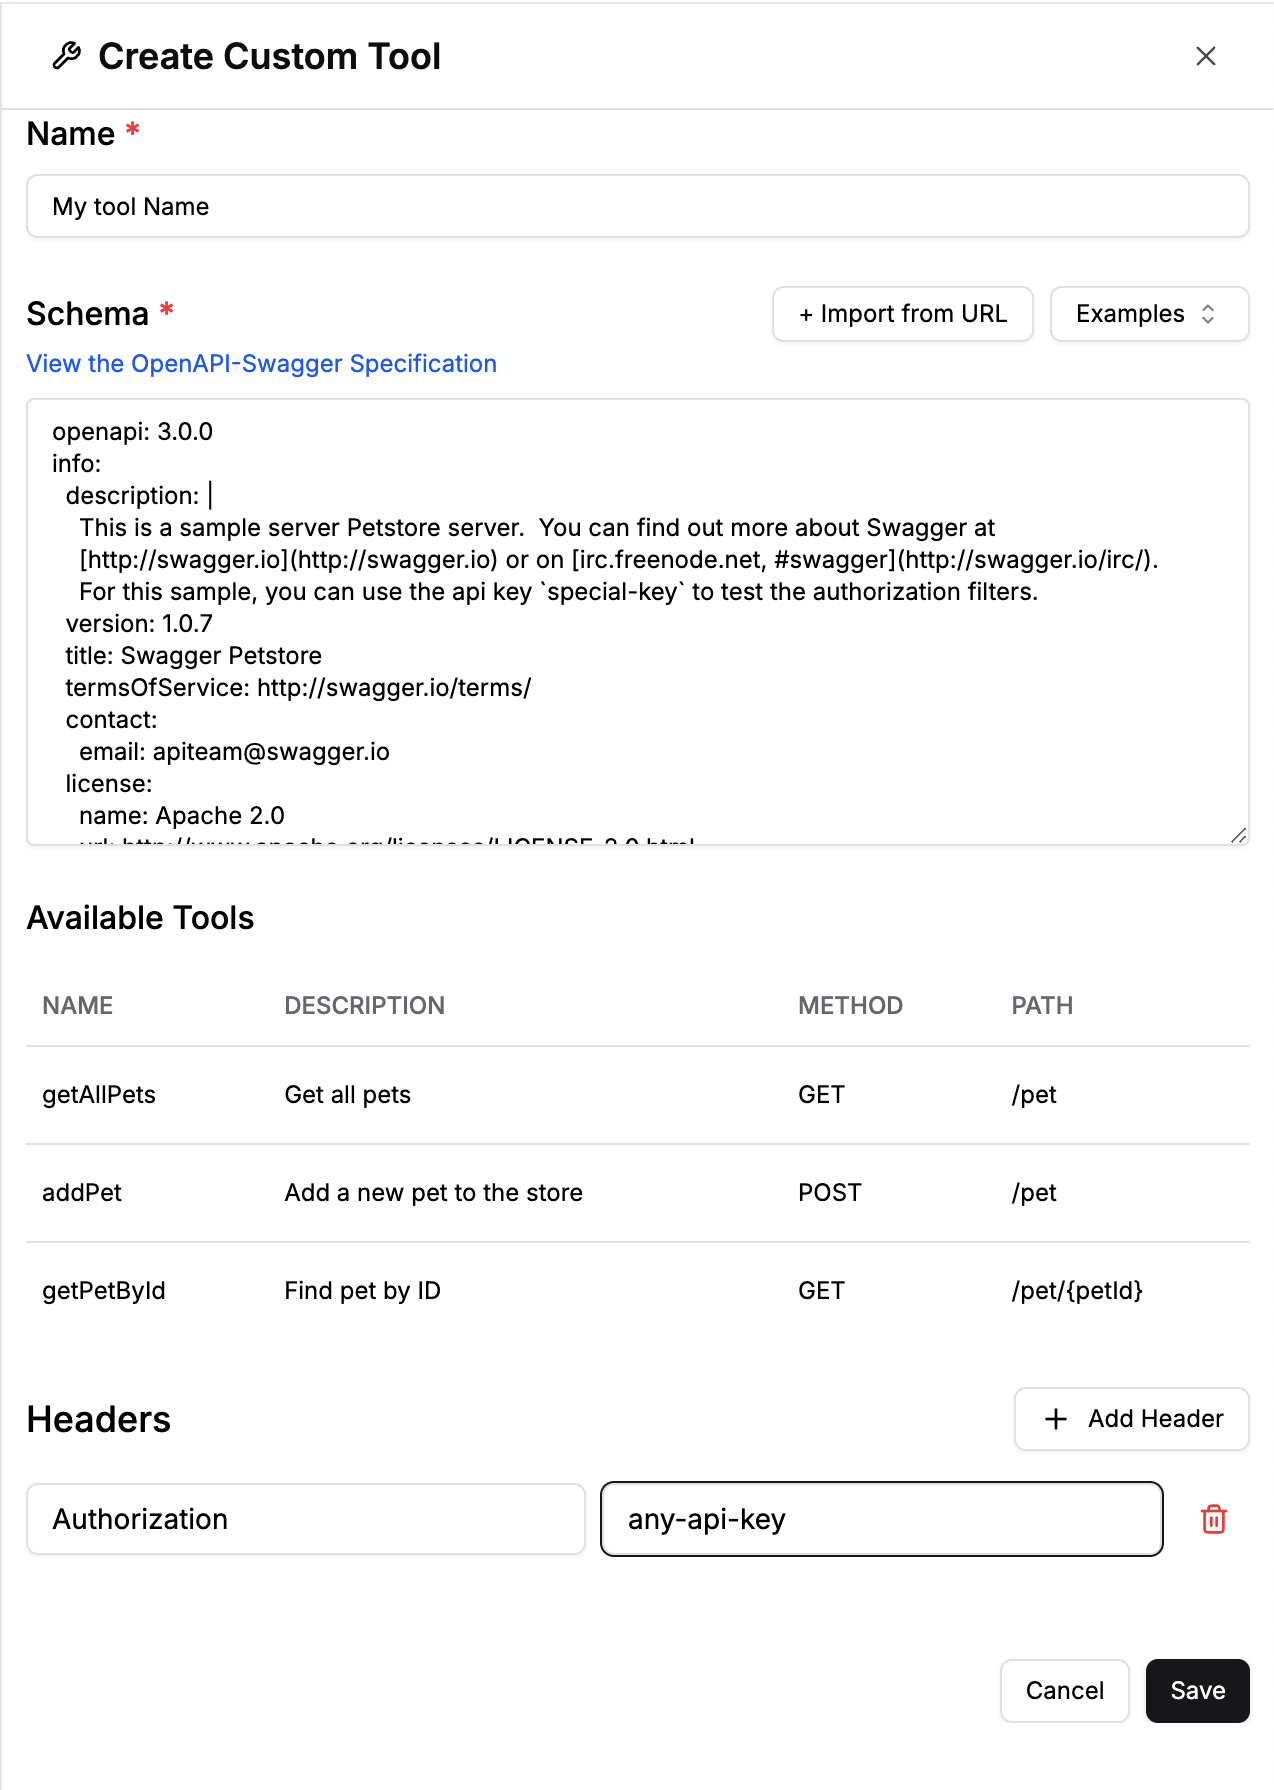Click the wrench icon beside the title
This screenshot has height=1790, width=1274.
67,56
